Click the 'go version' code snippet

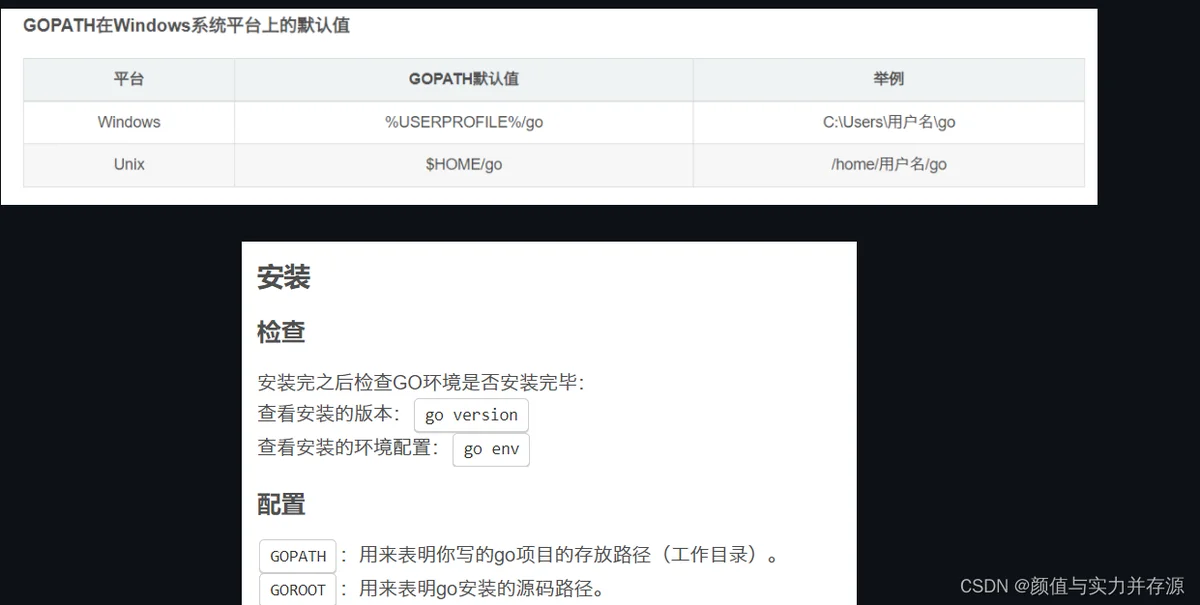(x=471, y=415)
